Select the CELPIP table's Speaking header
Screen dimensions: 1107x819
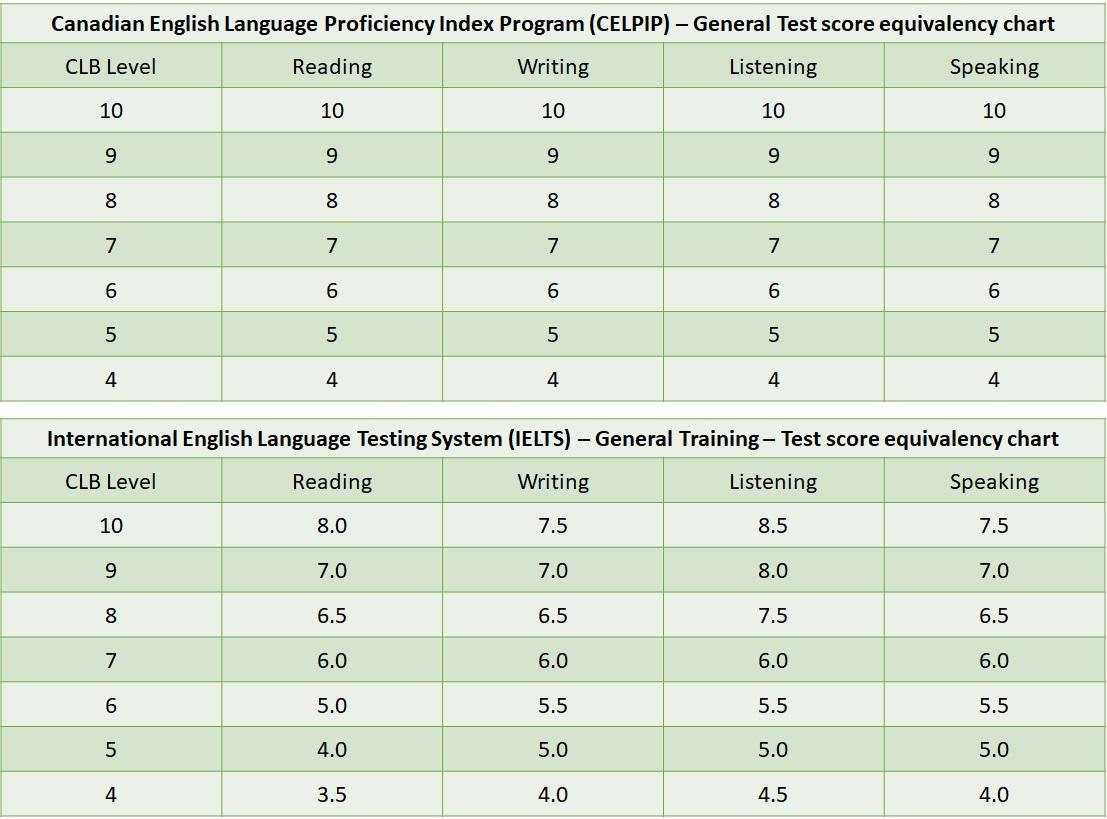994,67
